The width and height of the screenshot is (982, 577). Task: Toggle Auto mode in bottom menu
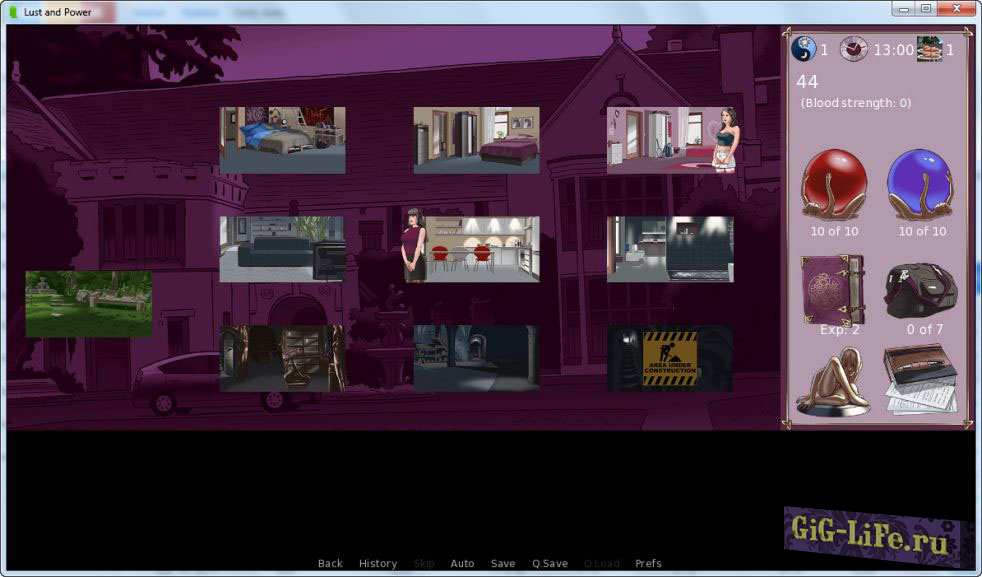pos(462,564)
